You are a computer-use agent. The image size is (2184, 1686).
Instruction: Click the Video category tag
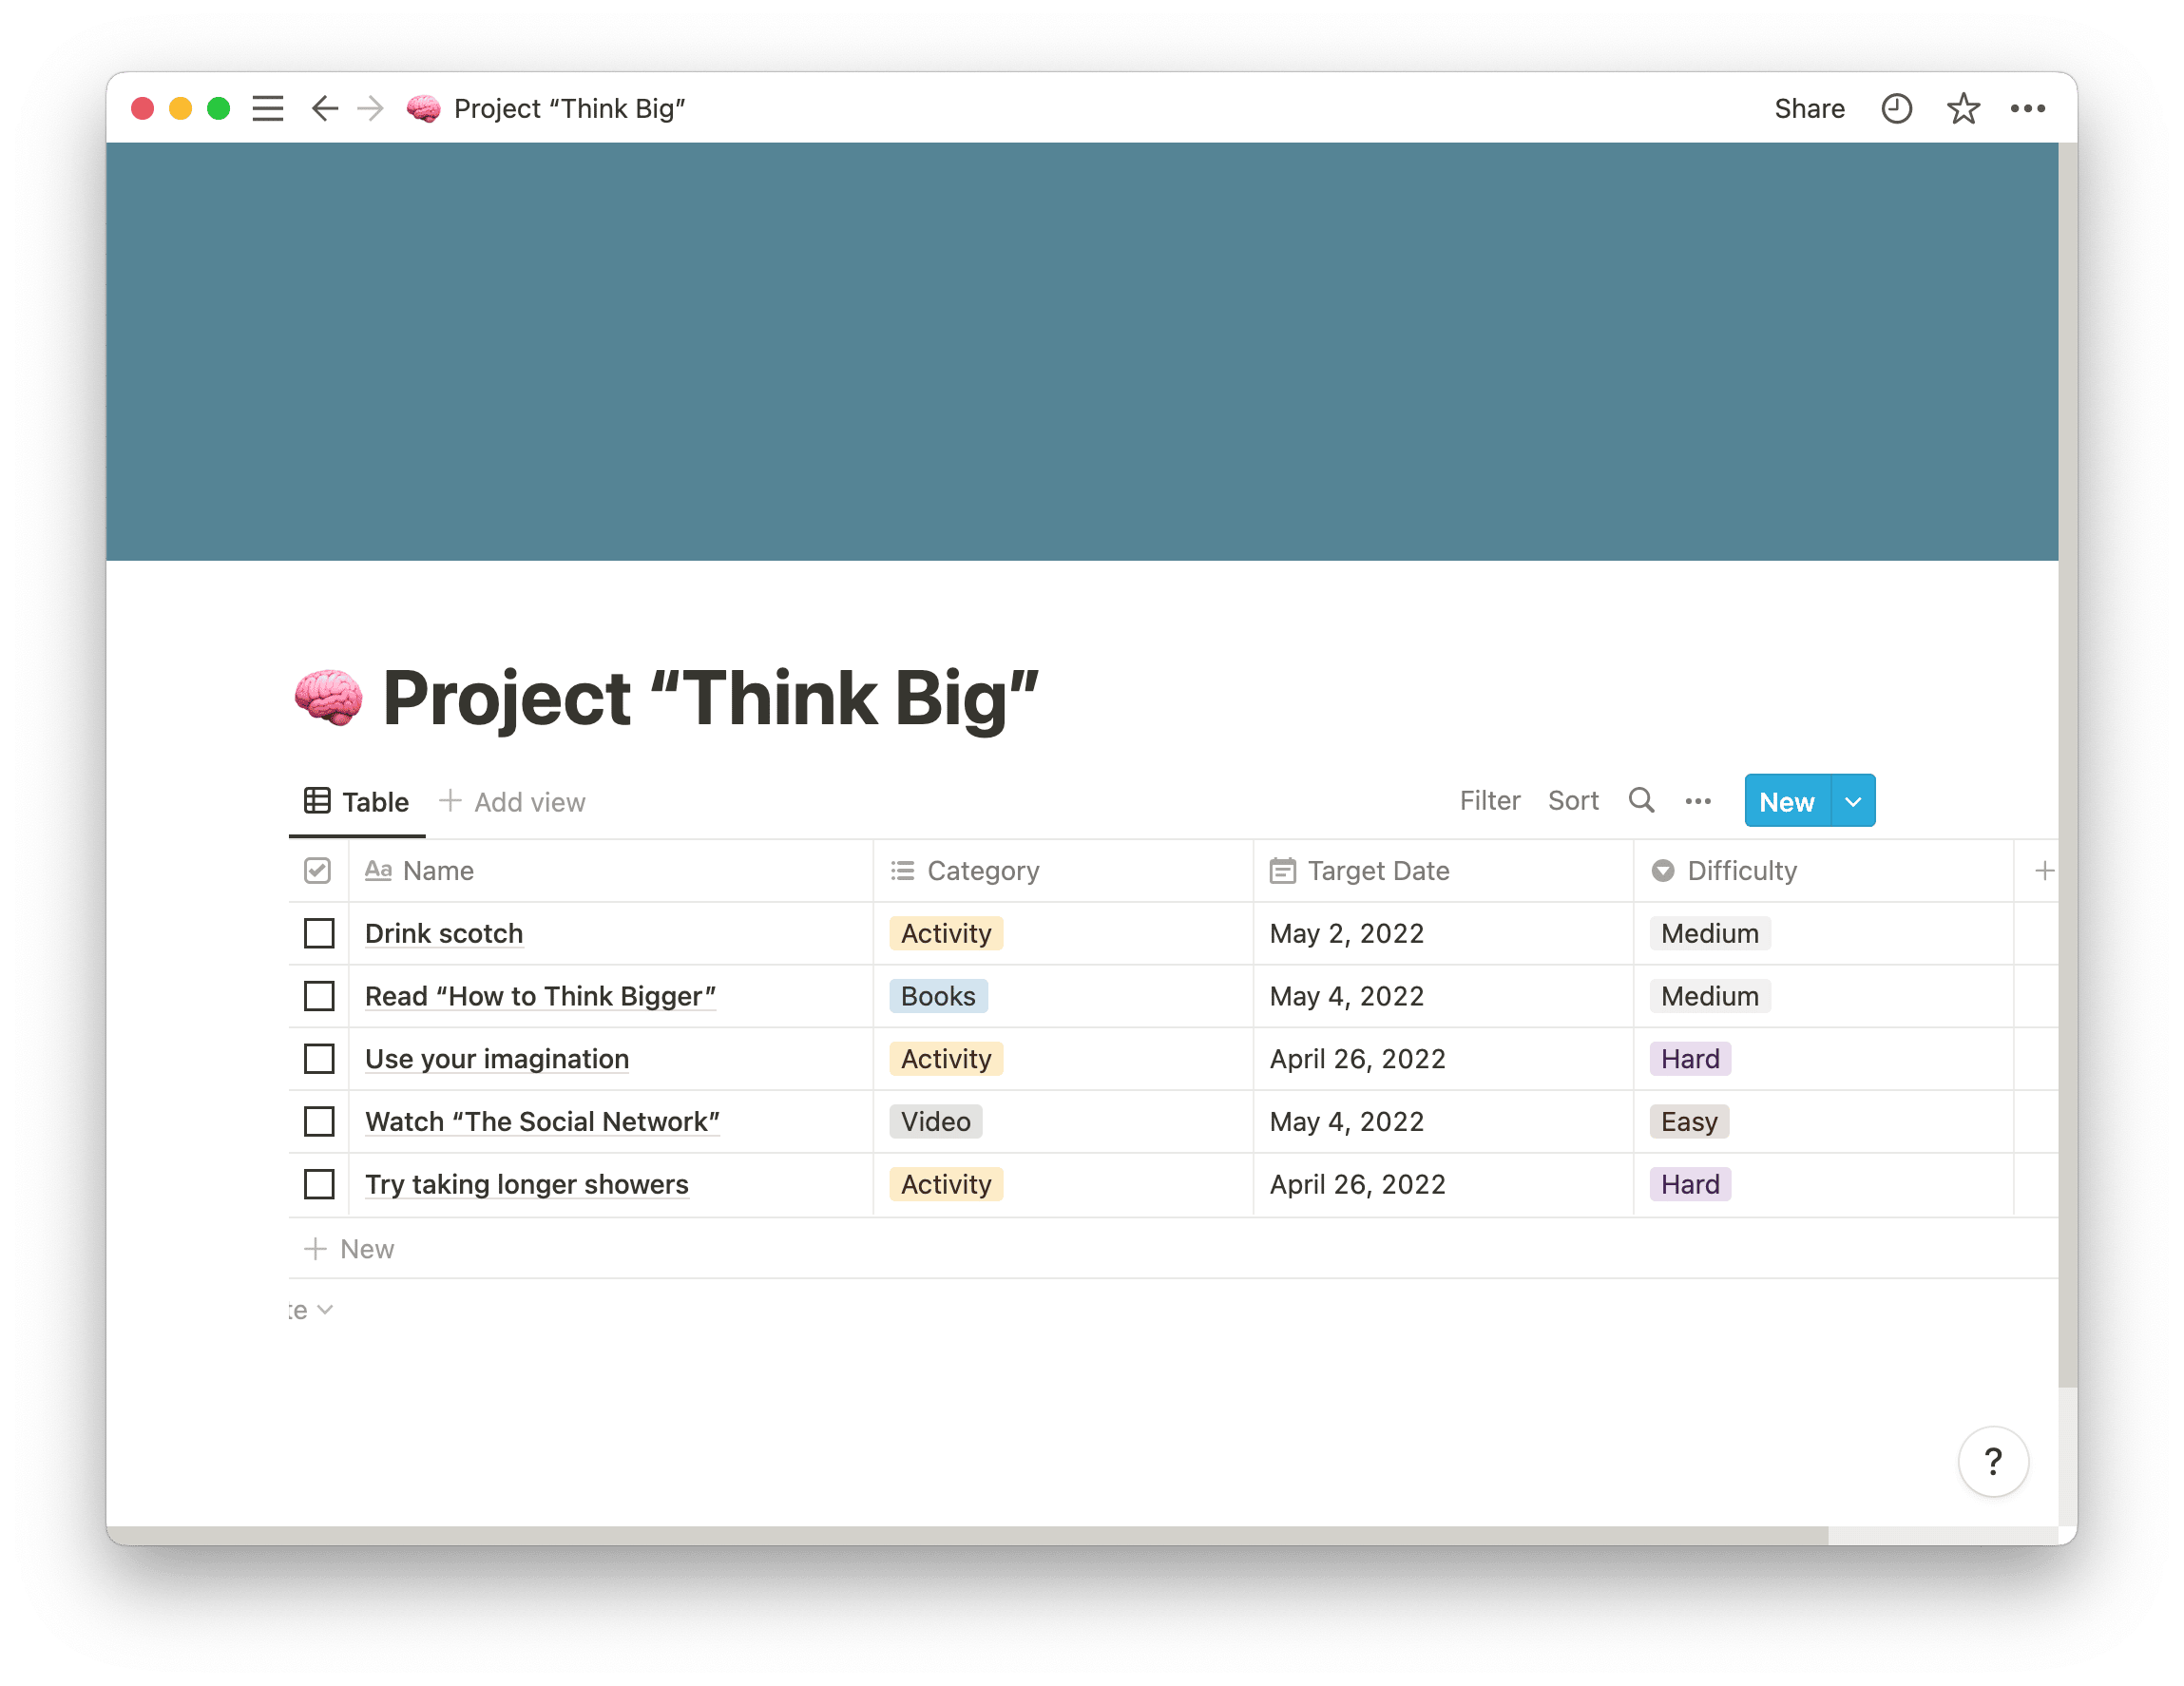pos(936,1121)
